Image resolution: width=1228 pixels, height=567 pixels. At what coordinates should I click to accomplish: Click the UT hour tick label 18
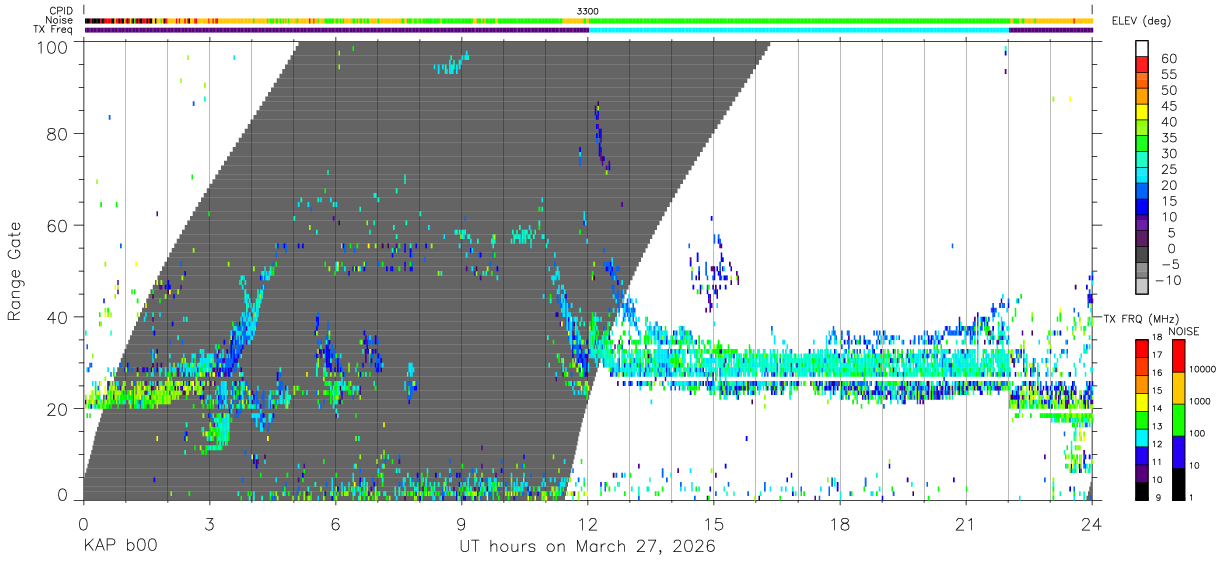pos(839,523)
